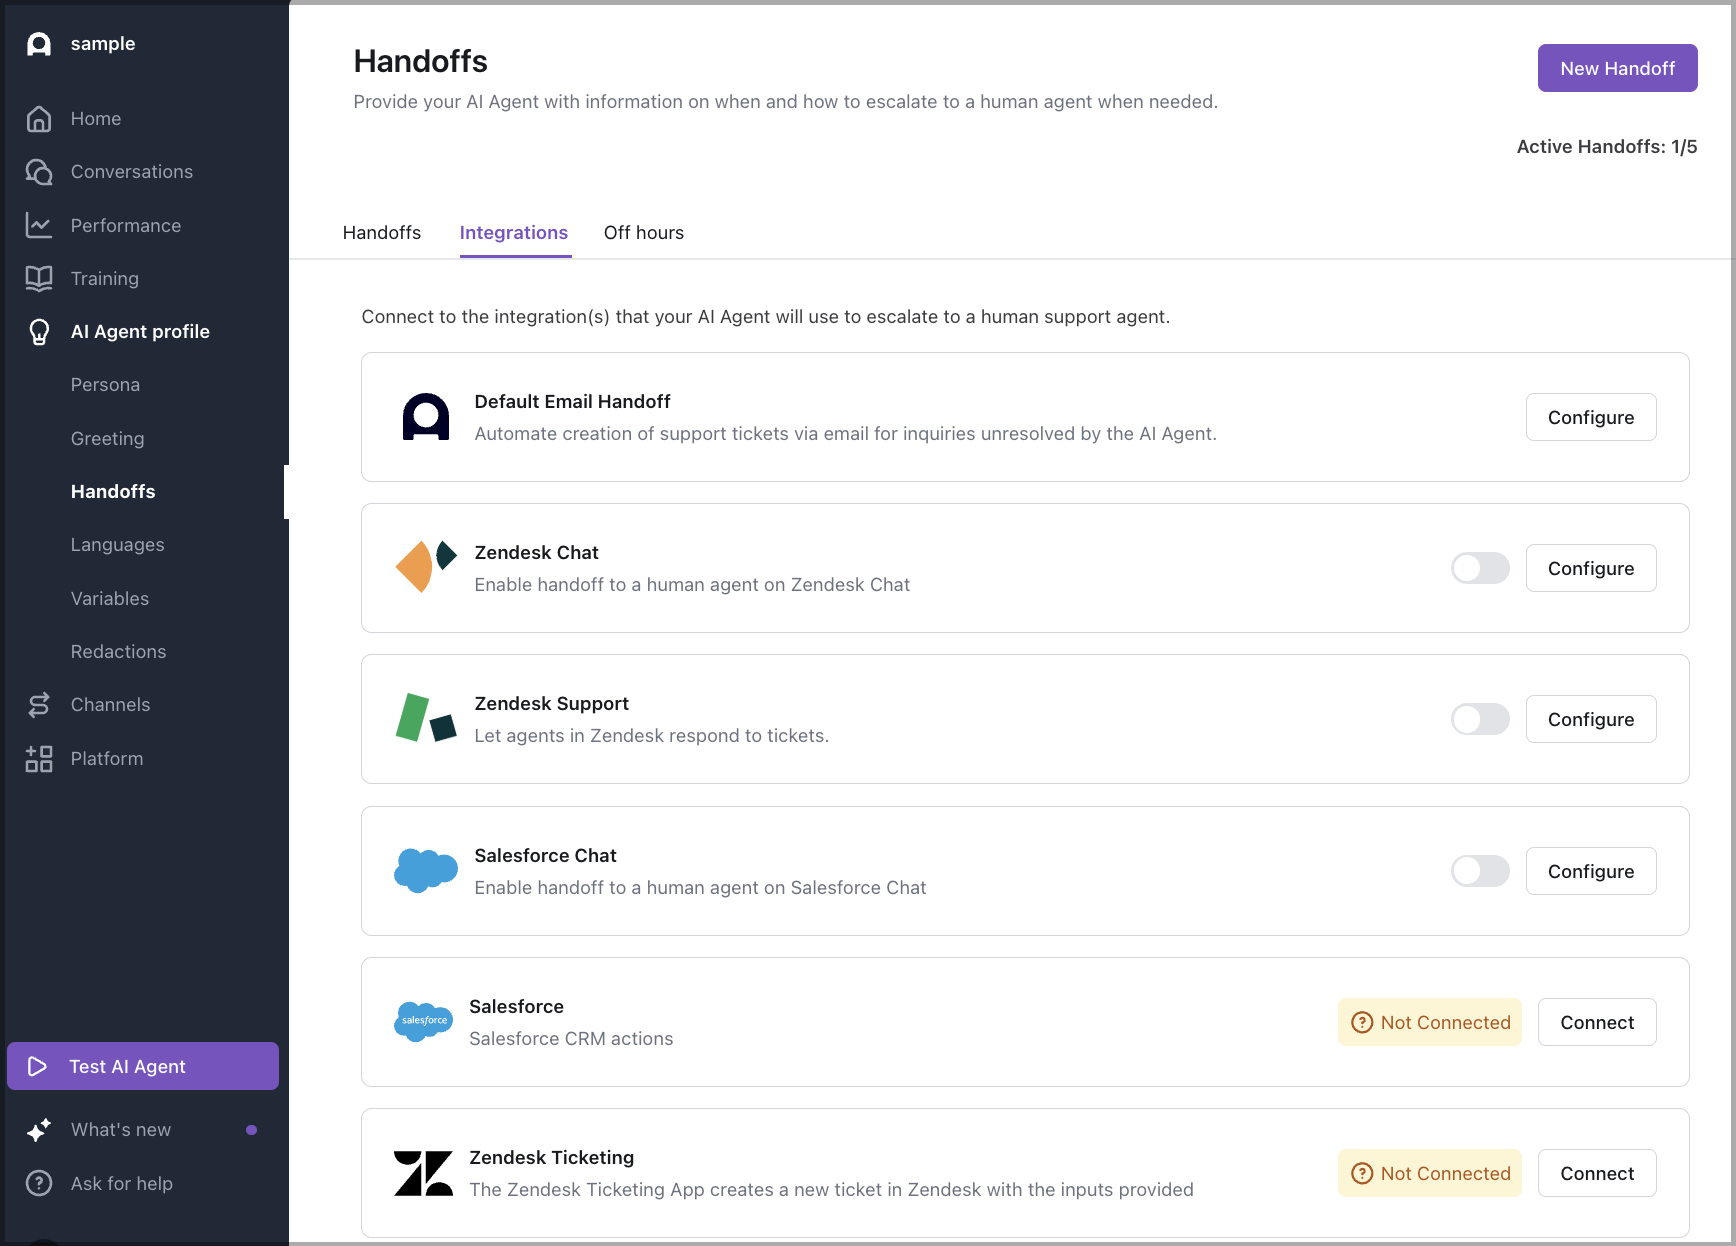Click Connect next to Salesforce CRM
The image size is (1736, 1246).
(x=1596, y=1022)
